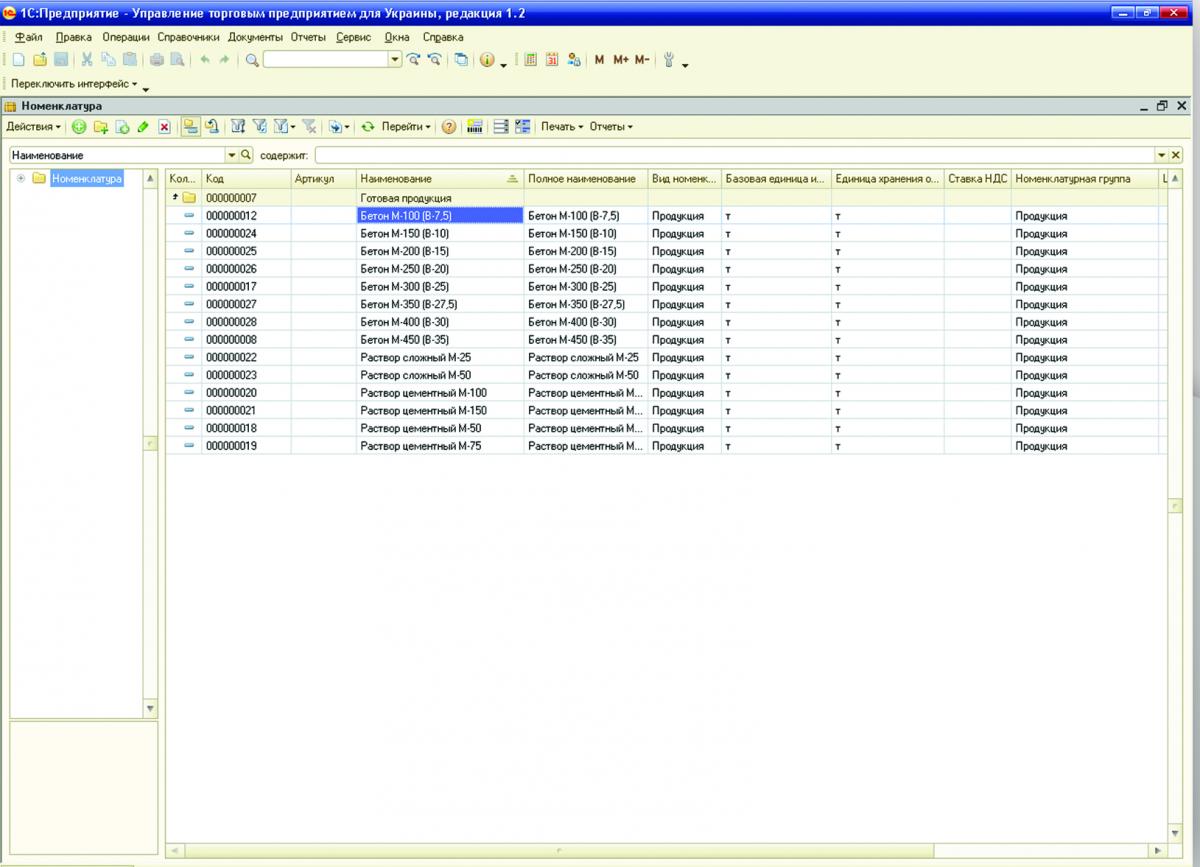
Task: Click the small search button beside Наименование field
Action: [246, 155]
